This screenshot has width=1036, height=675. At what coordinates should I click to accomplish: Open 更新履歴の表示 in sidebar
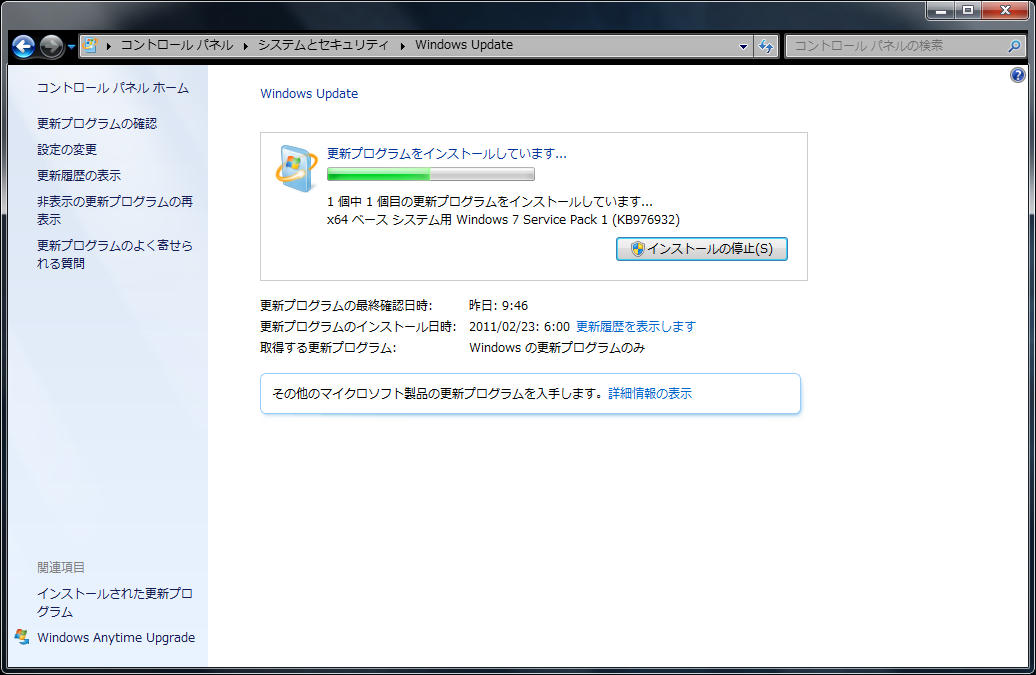[79, 176]
